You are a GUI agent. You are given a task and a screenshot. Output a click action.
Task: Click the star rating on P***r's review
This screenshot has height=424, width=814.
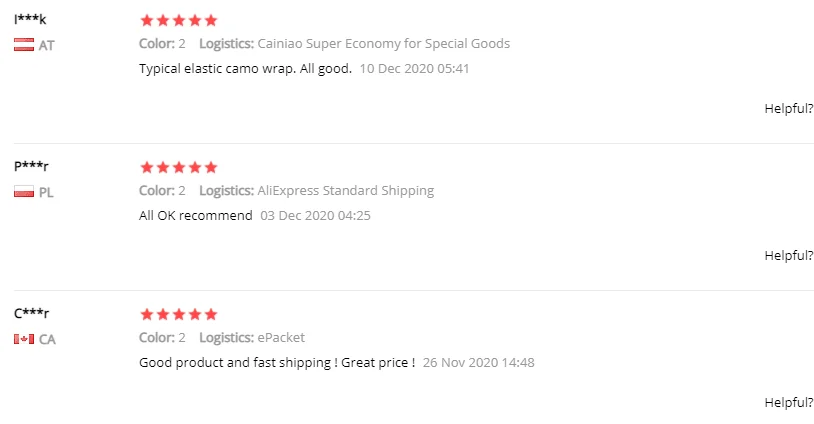pos(178,167)
